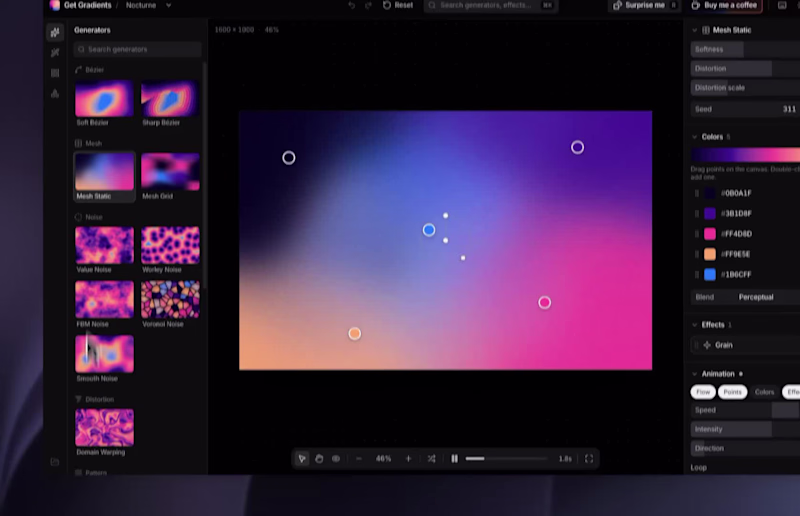Open the Generators panel icon in left rail
Image resolution: width=800 pixels, height=516 pixels.
point(55,33)
